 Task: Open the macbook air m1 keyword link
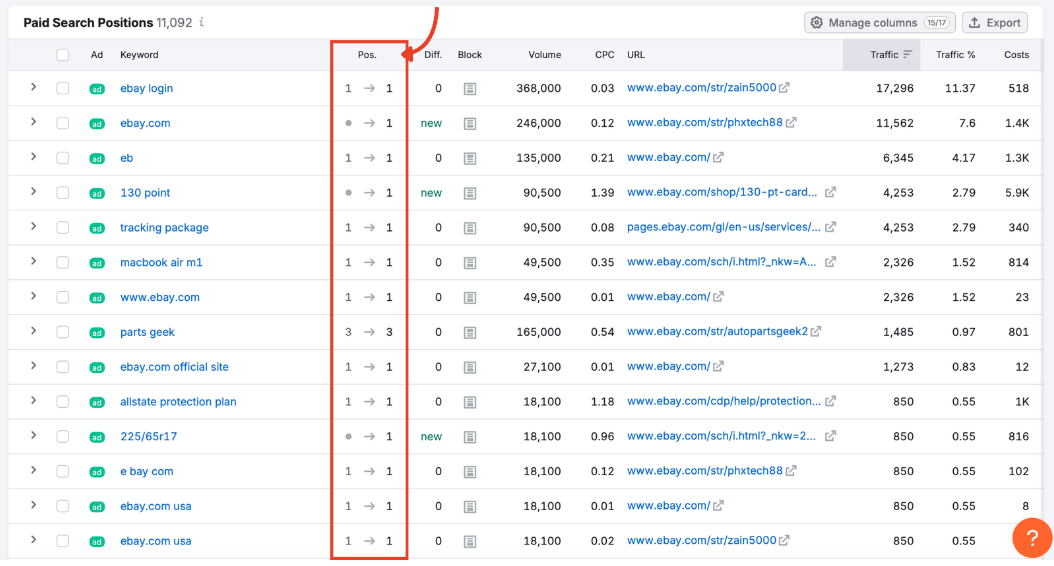[161, 263]
